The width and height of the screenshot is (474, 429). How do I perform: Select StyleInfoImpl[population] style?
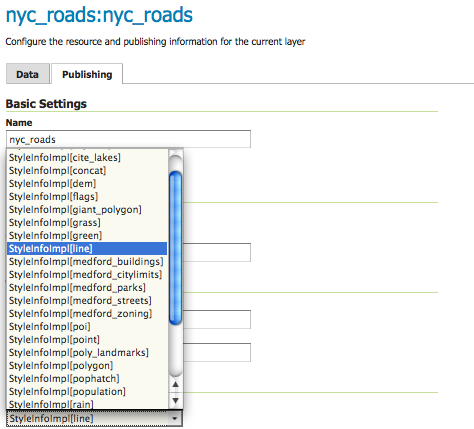(x=87, y=391)
